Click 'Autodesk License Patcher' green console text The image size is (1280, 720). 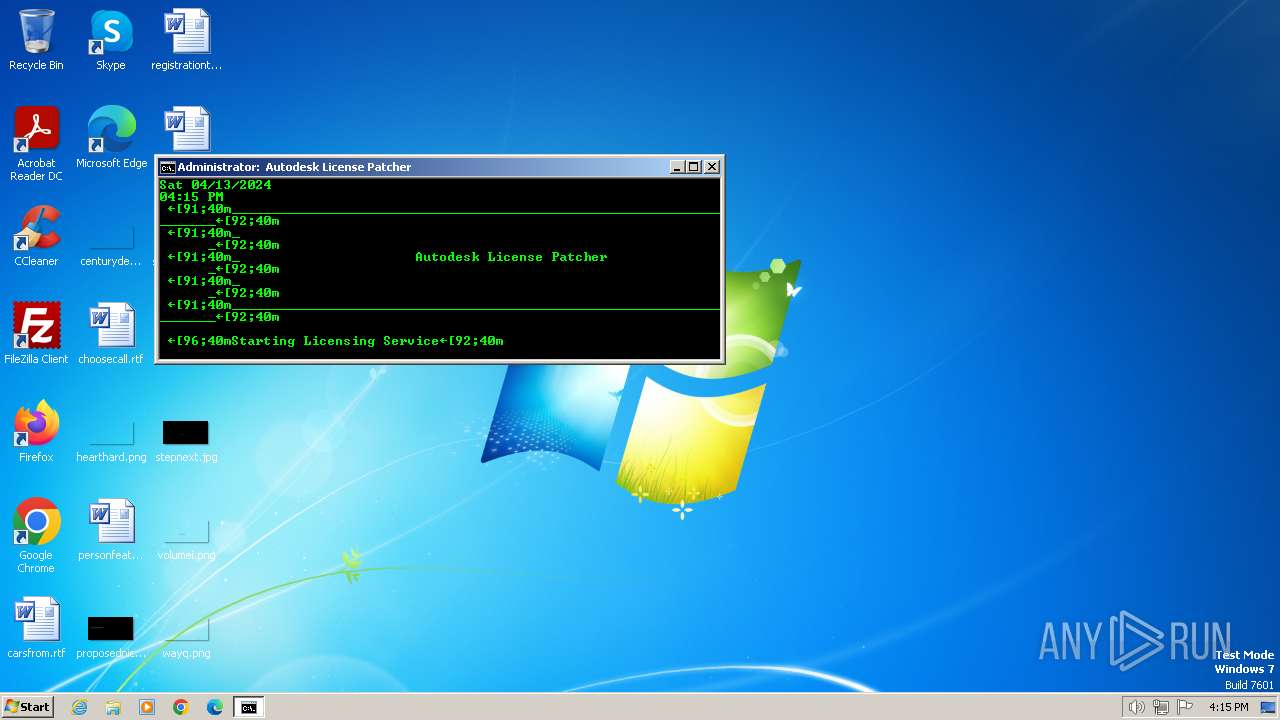tap(511, 257)
